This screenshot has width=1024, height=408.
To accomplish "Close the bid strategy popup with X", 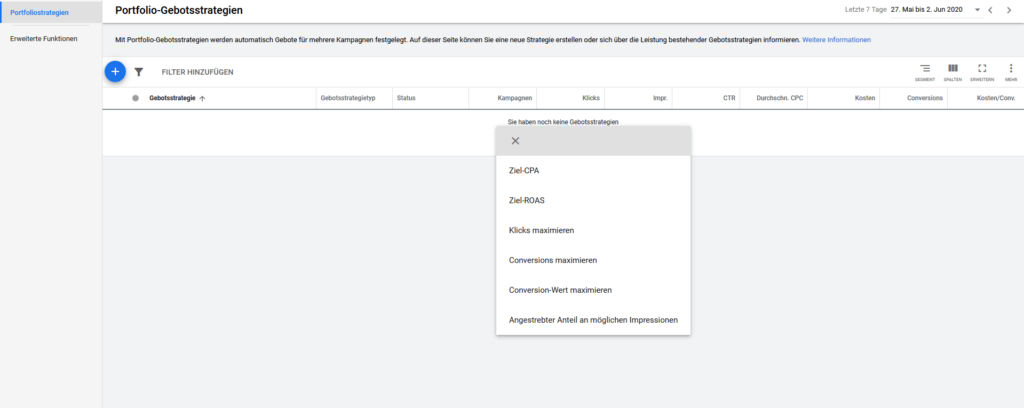I will (515, 141).
